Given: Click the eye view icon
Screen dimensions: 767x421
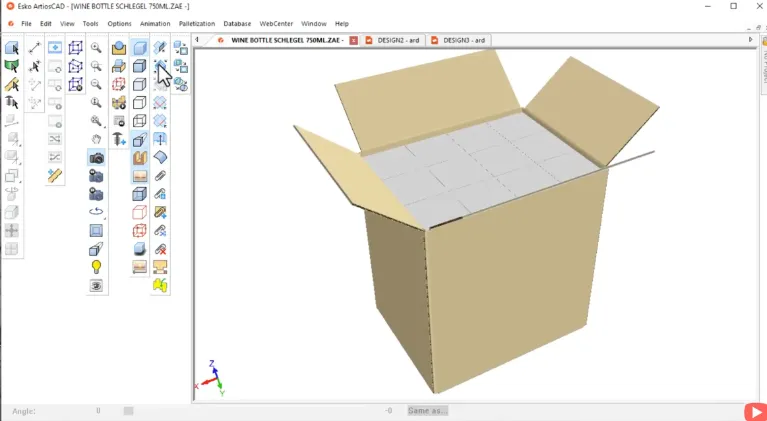Looking at the screenshot, I should (97, 286).
